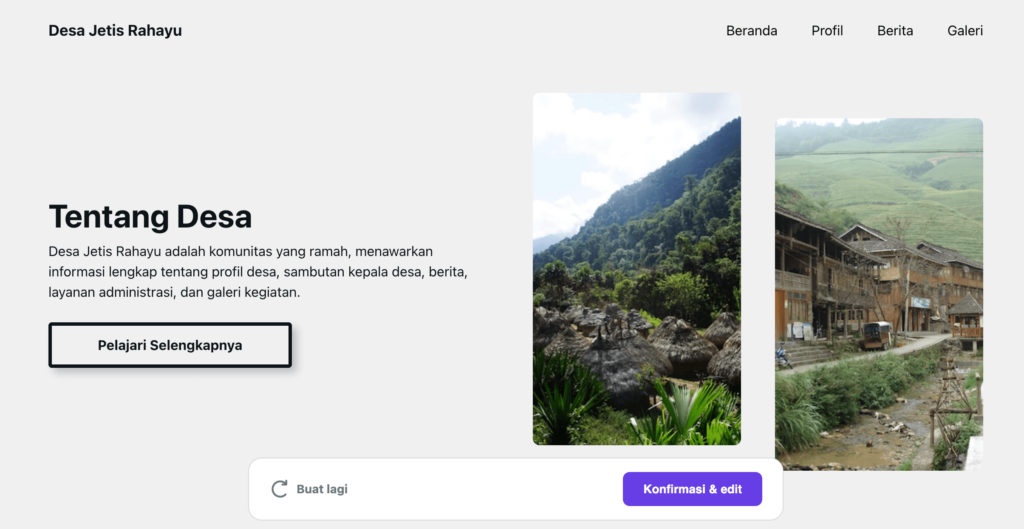Navigate to the Galeri section
The width and height of the screenshot is (1024, 529).
(965, 31)
